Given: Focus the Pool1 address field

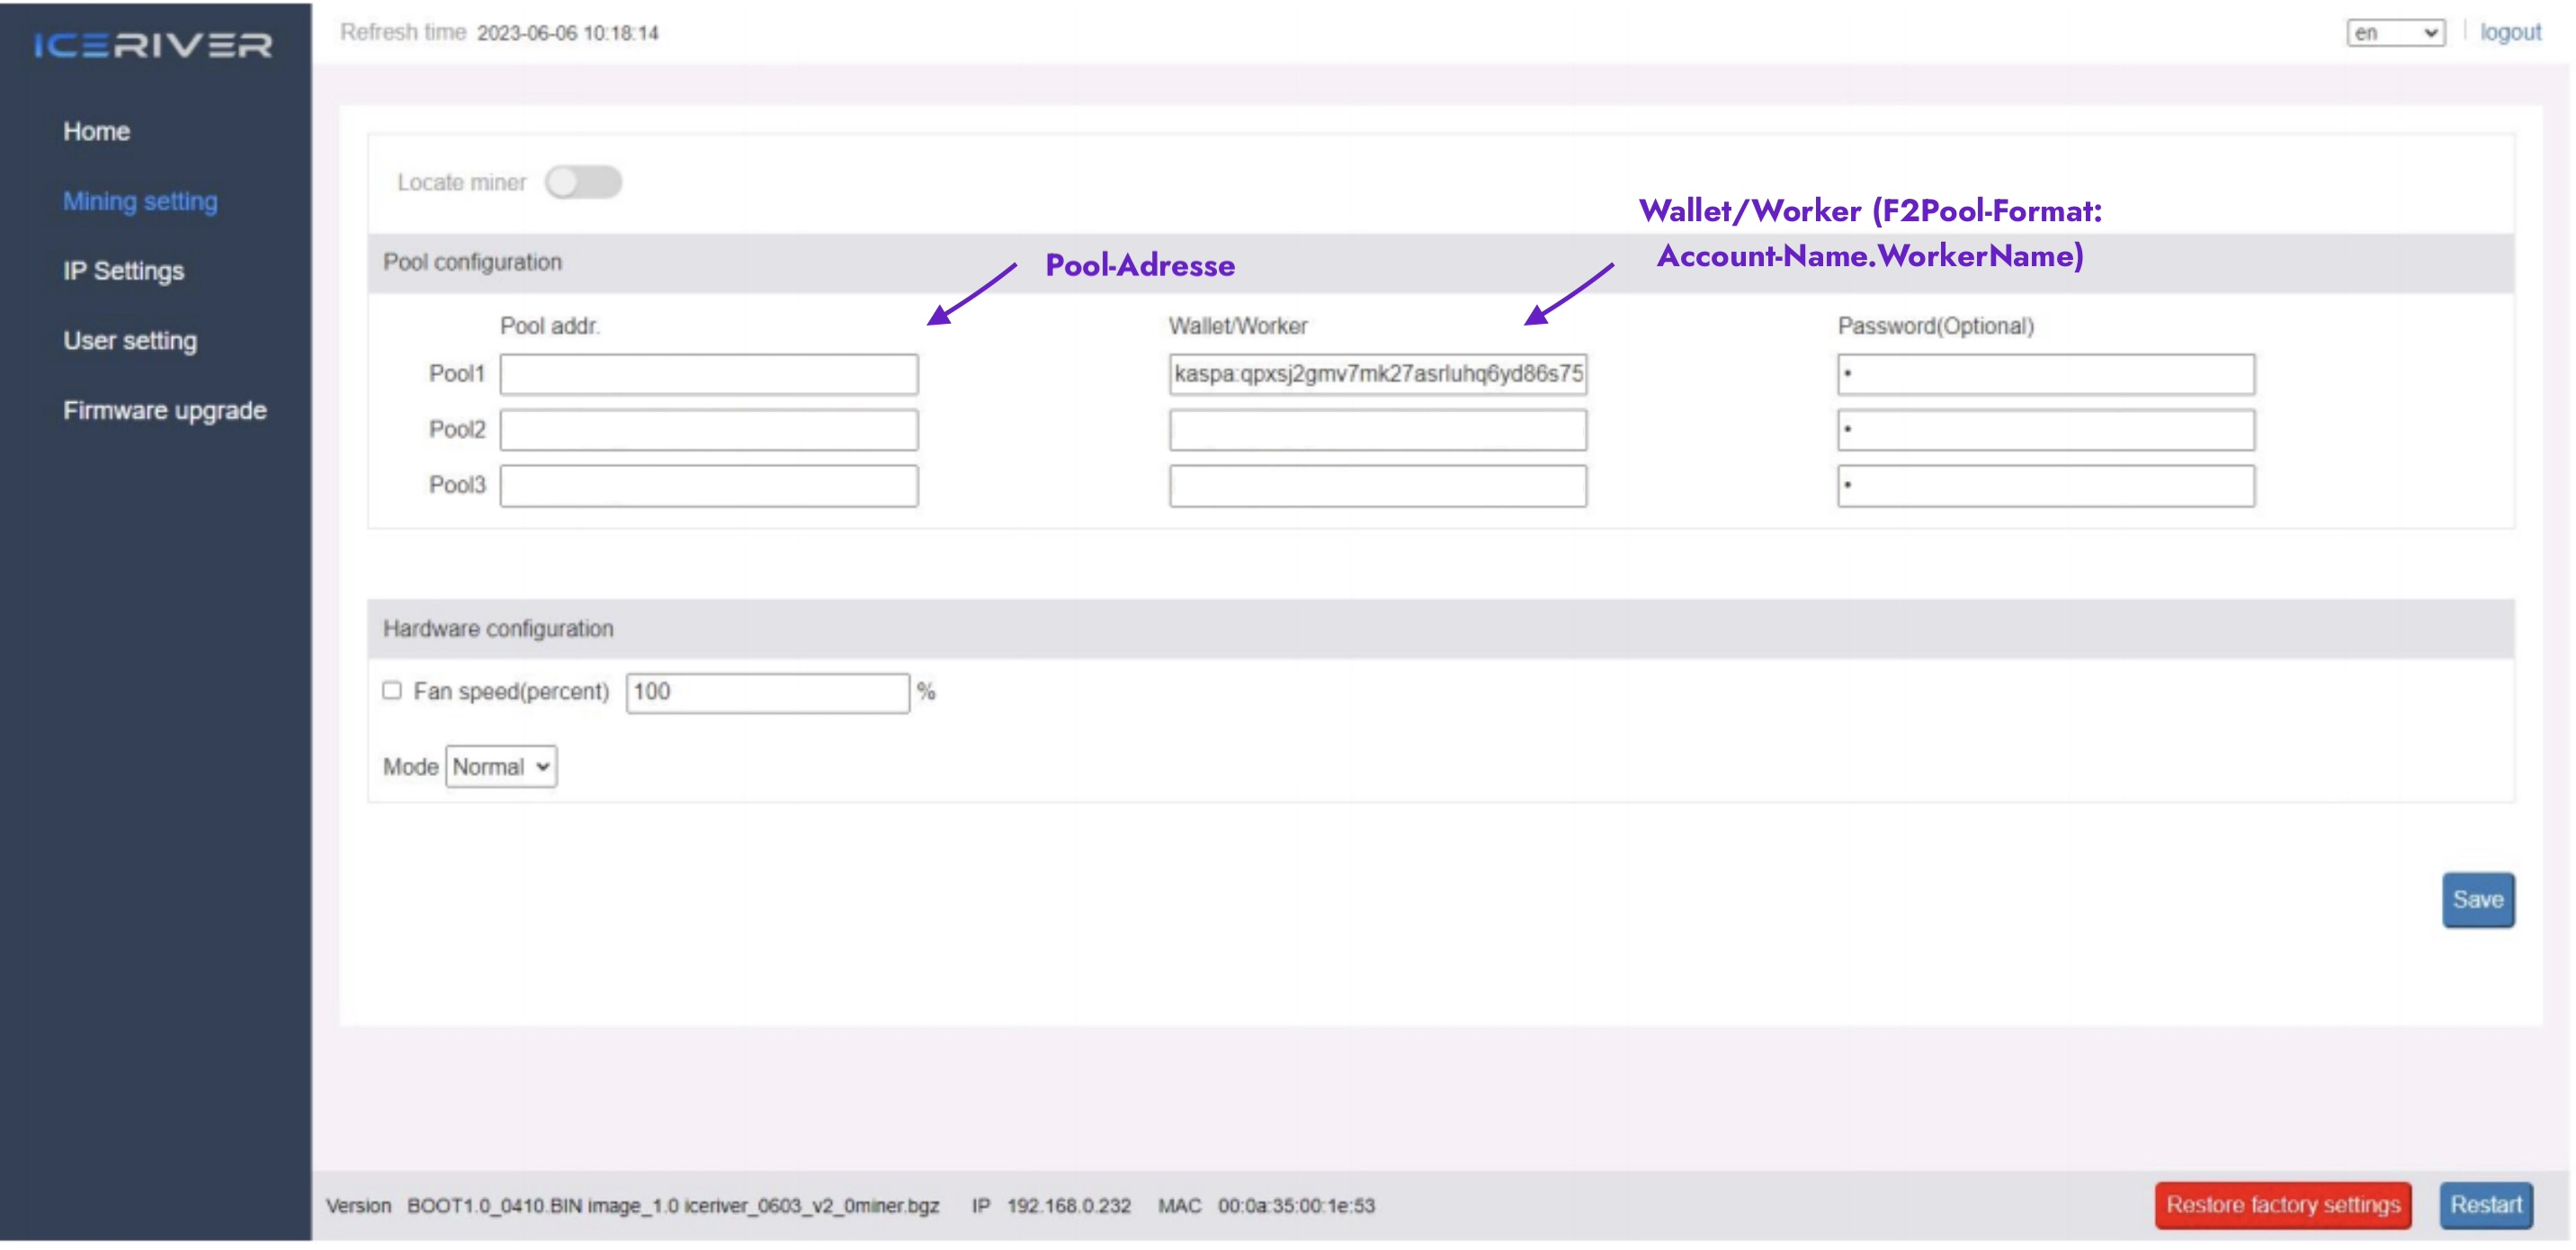Looking at the screenshot, I should [709, 374].
